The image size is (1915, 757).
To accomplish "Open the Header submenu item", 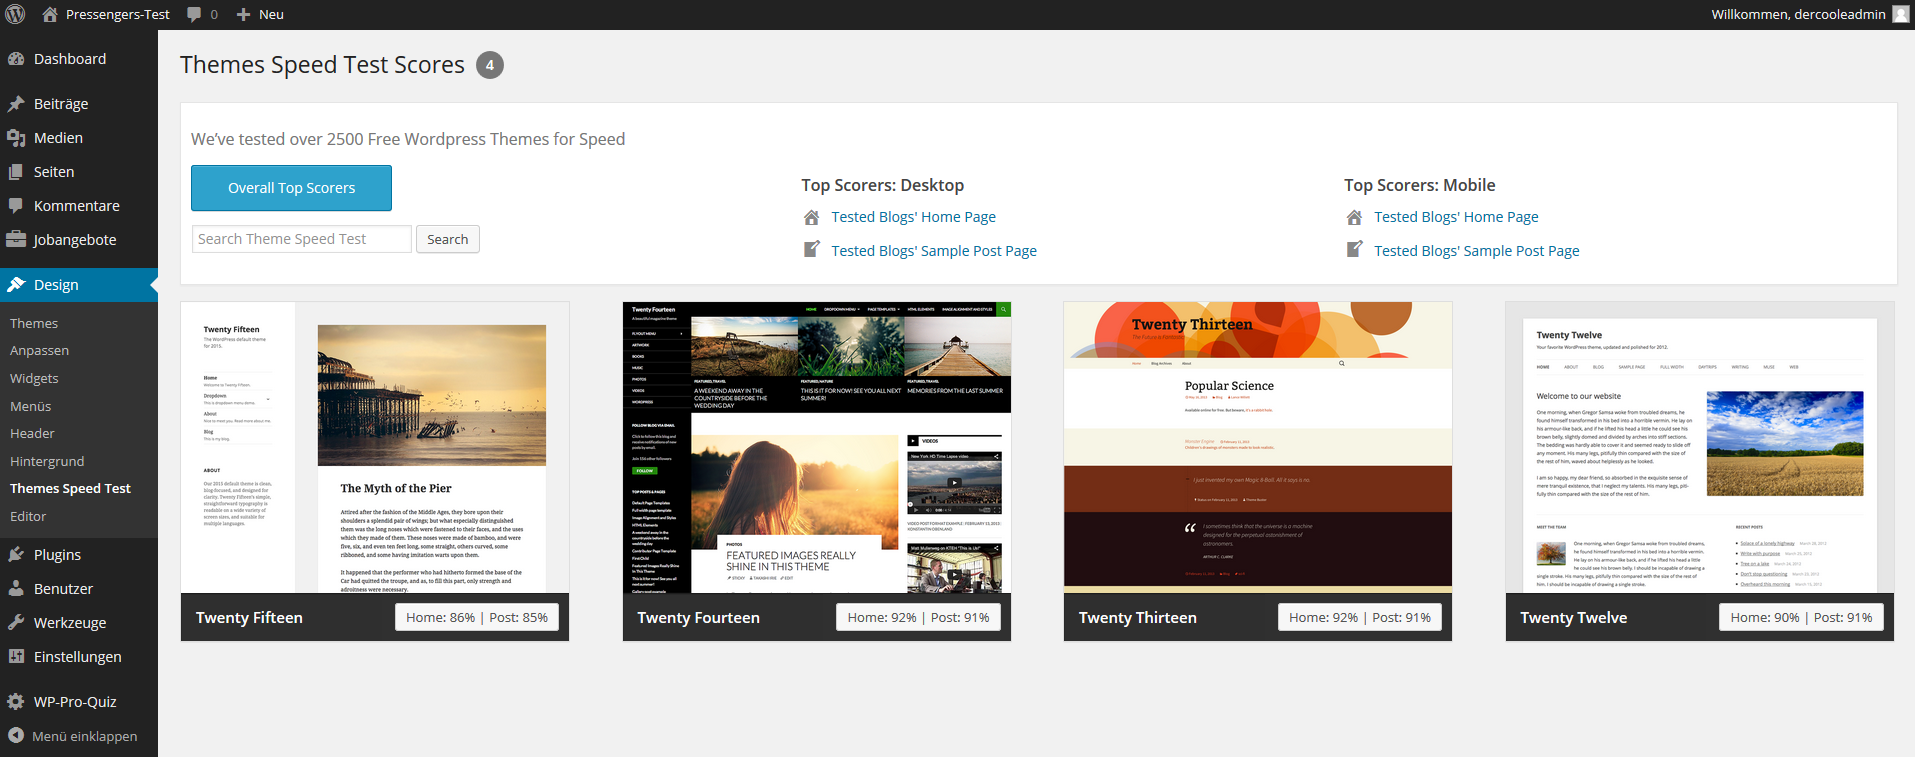I will pyautogui.click(x=32, y=434).
